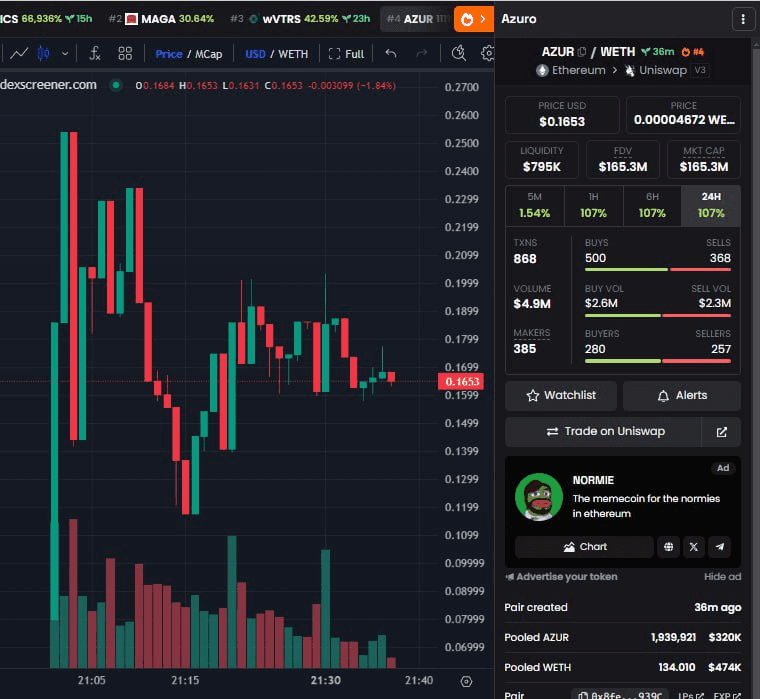Open the Ethereum chain link
Screen dimensions: 760x699
[x=571, y=70]
